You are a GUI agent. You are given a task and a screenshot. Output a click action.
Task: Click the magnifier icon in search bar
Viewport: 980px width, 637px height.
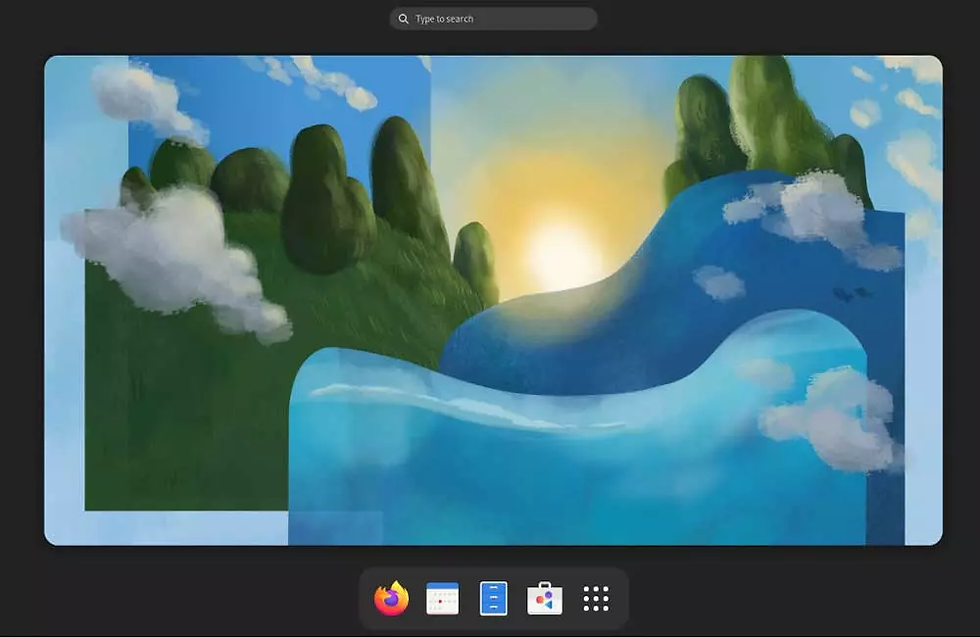(404, 19)
